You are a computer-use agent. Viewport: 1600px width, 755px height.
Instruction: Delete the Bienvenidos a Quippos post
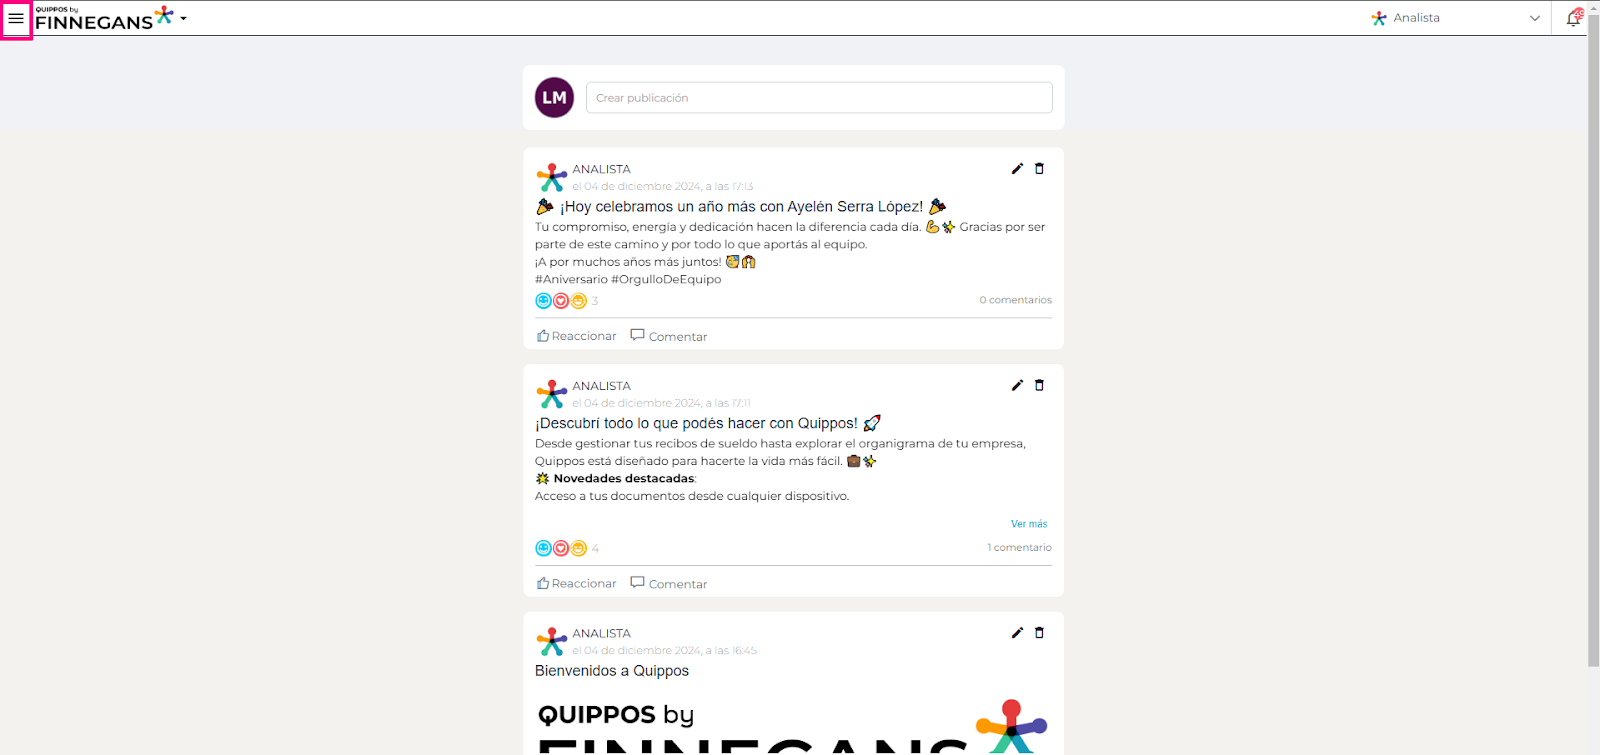(x=1039, y=633)
